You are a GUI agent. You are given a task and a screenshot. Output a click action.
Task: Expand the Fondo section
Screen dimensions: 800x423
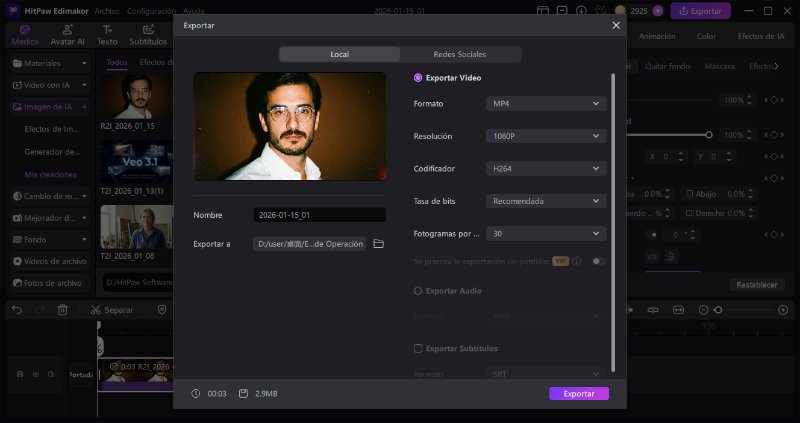[x=49, y=239]
